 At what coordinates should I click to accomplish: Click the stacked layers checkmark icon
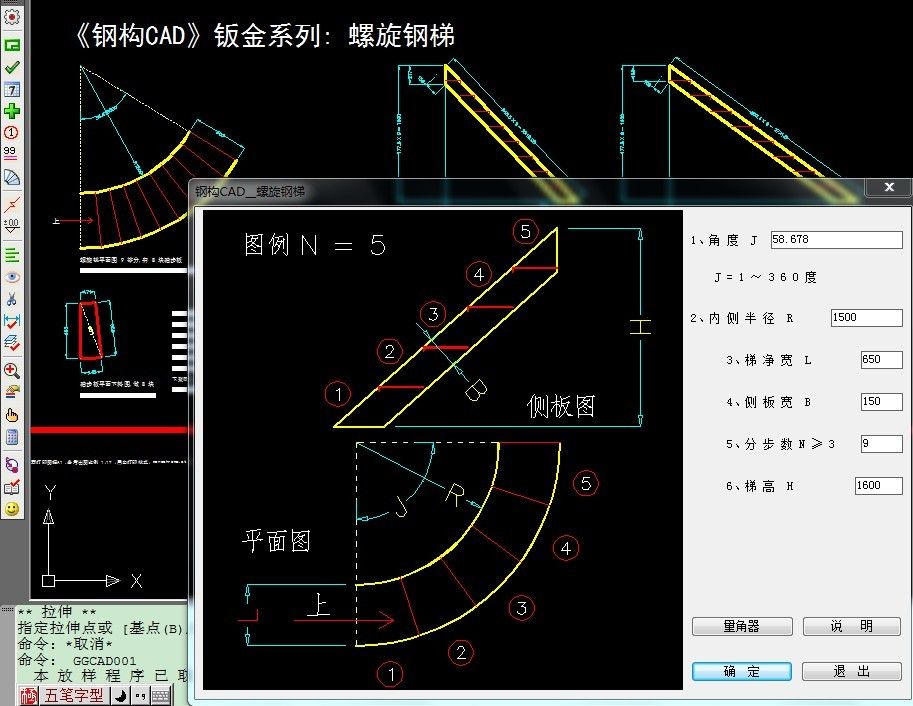point(12,343)
